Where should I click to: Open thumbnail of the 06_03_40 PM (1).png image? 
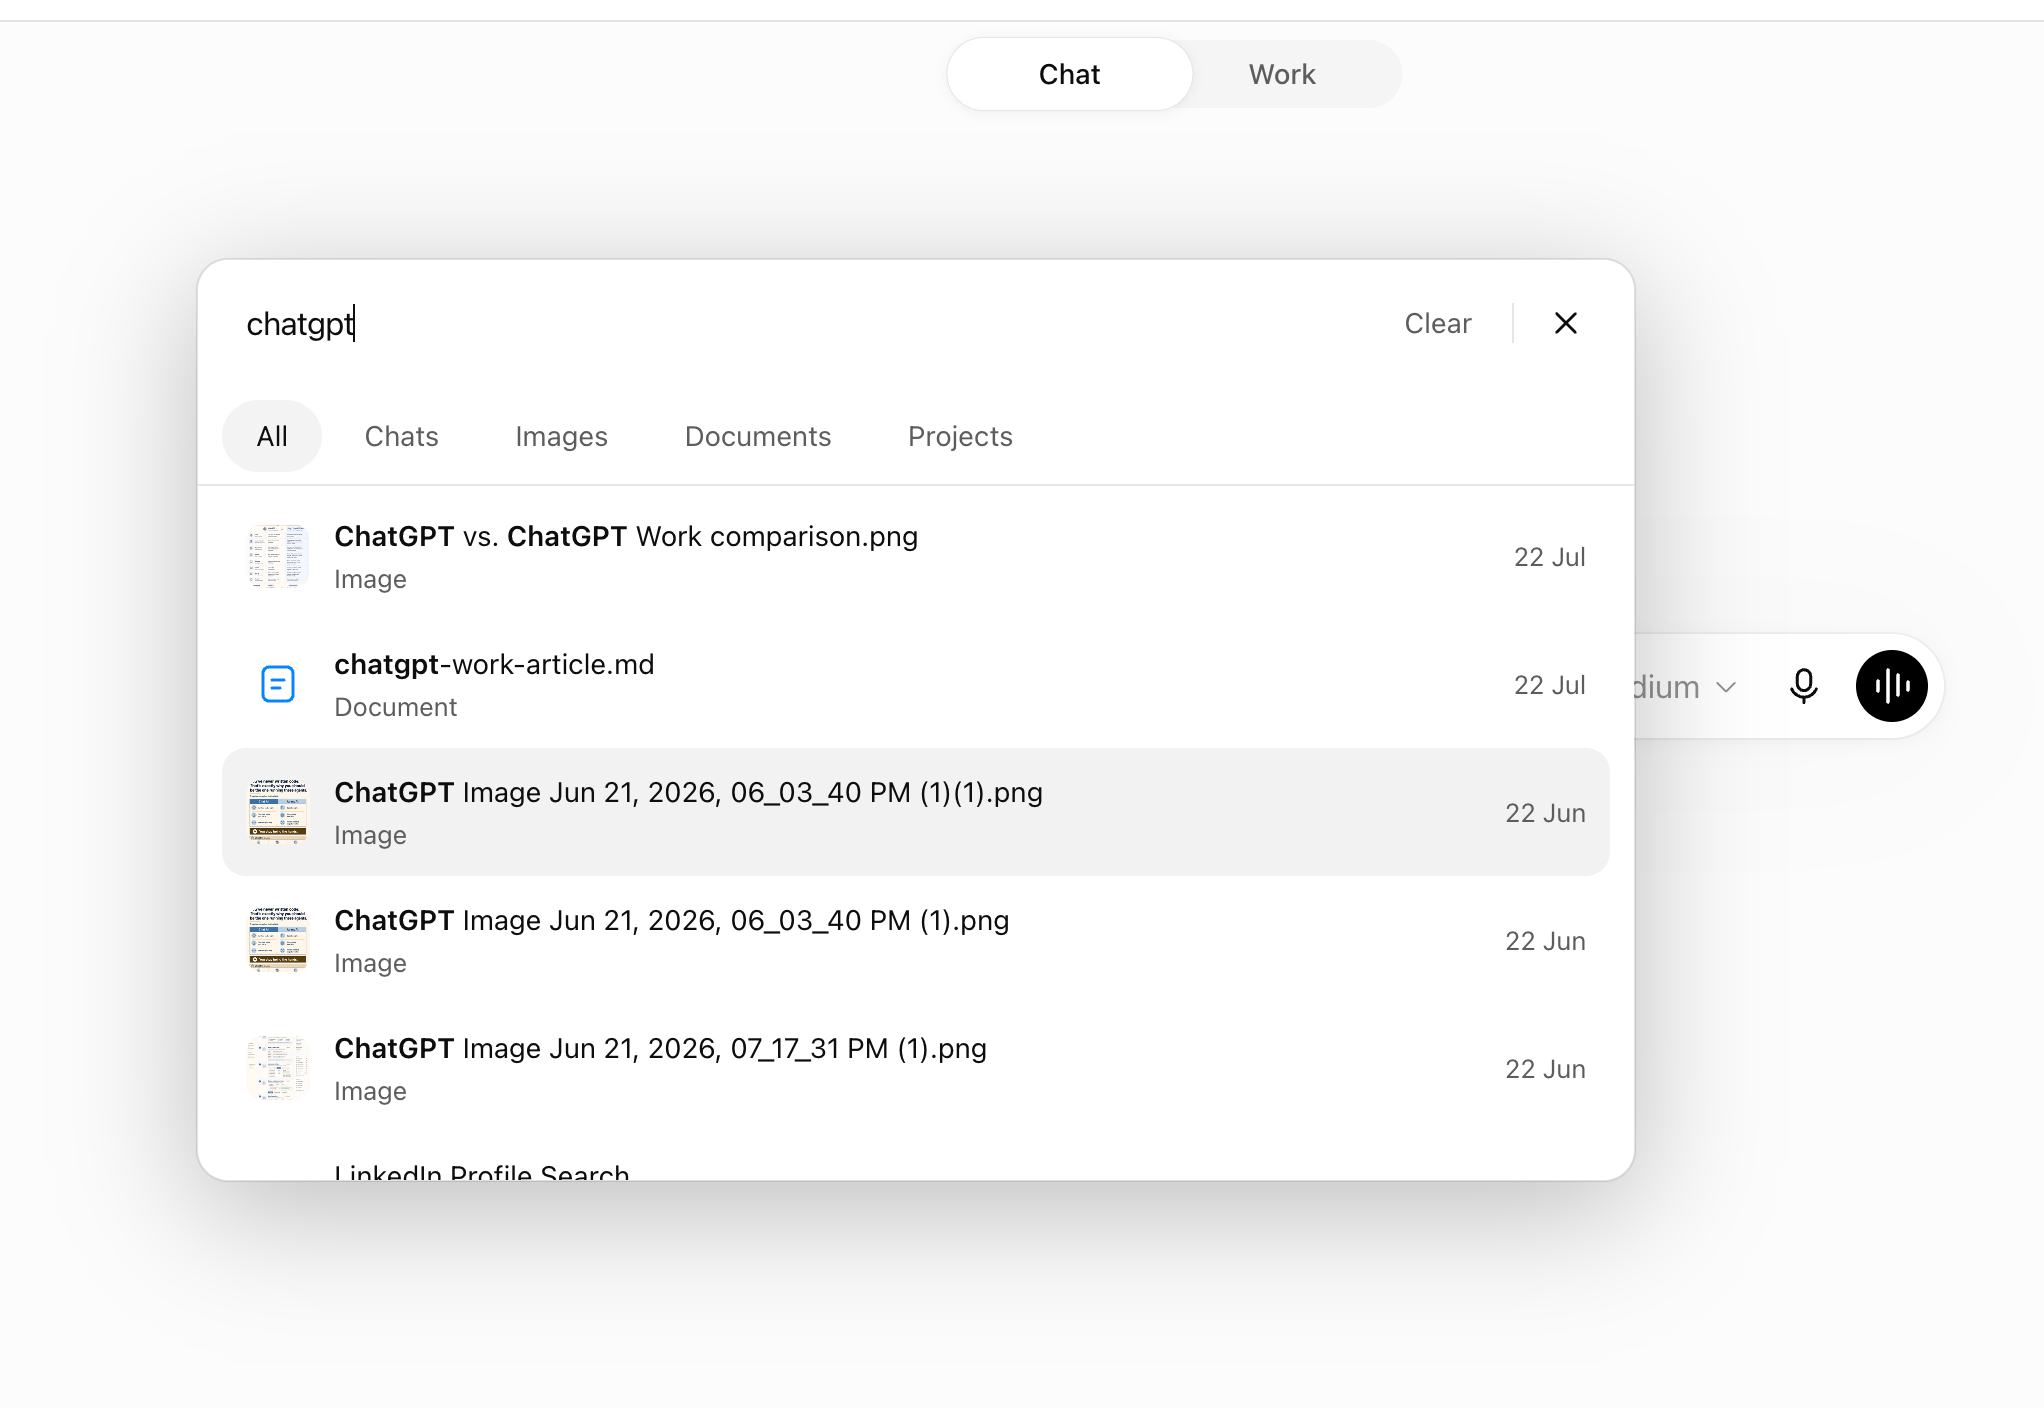[x=278, y=940]
